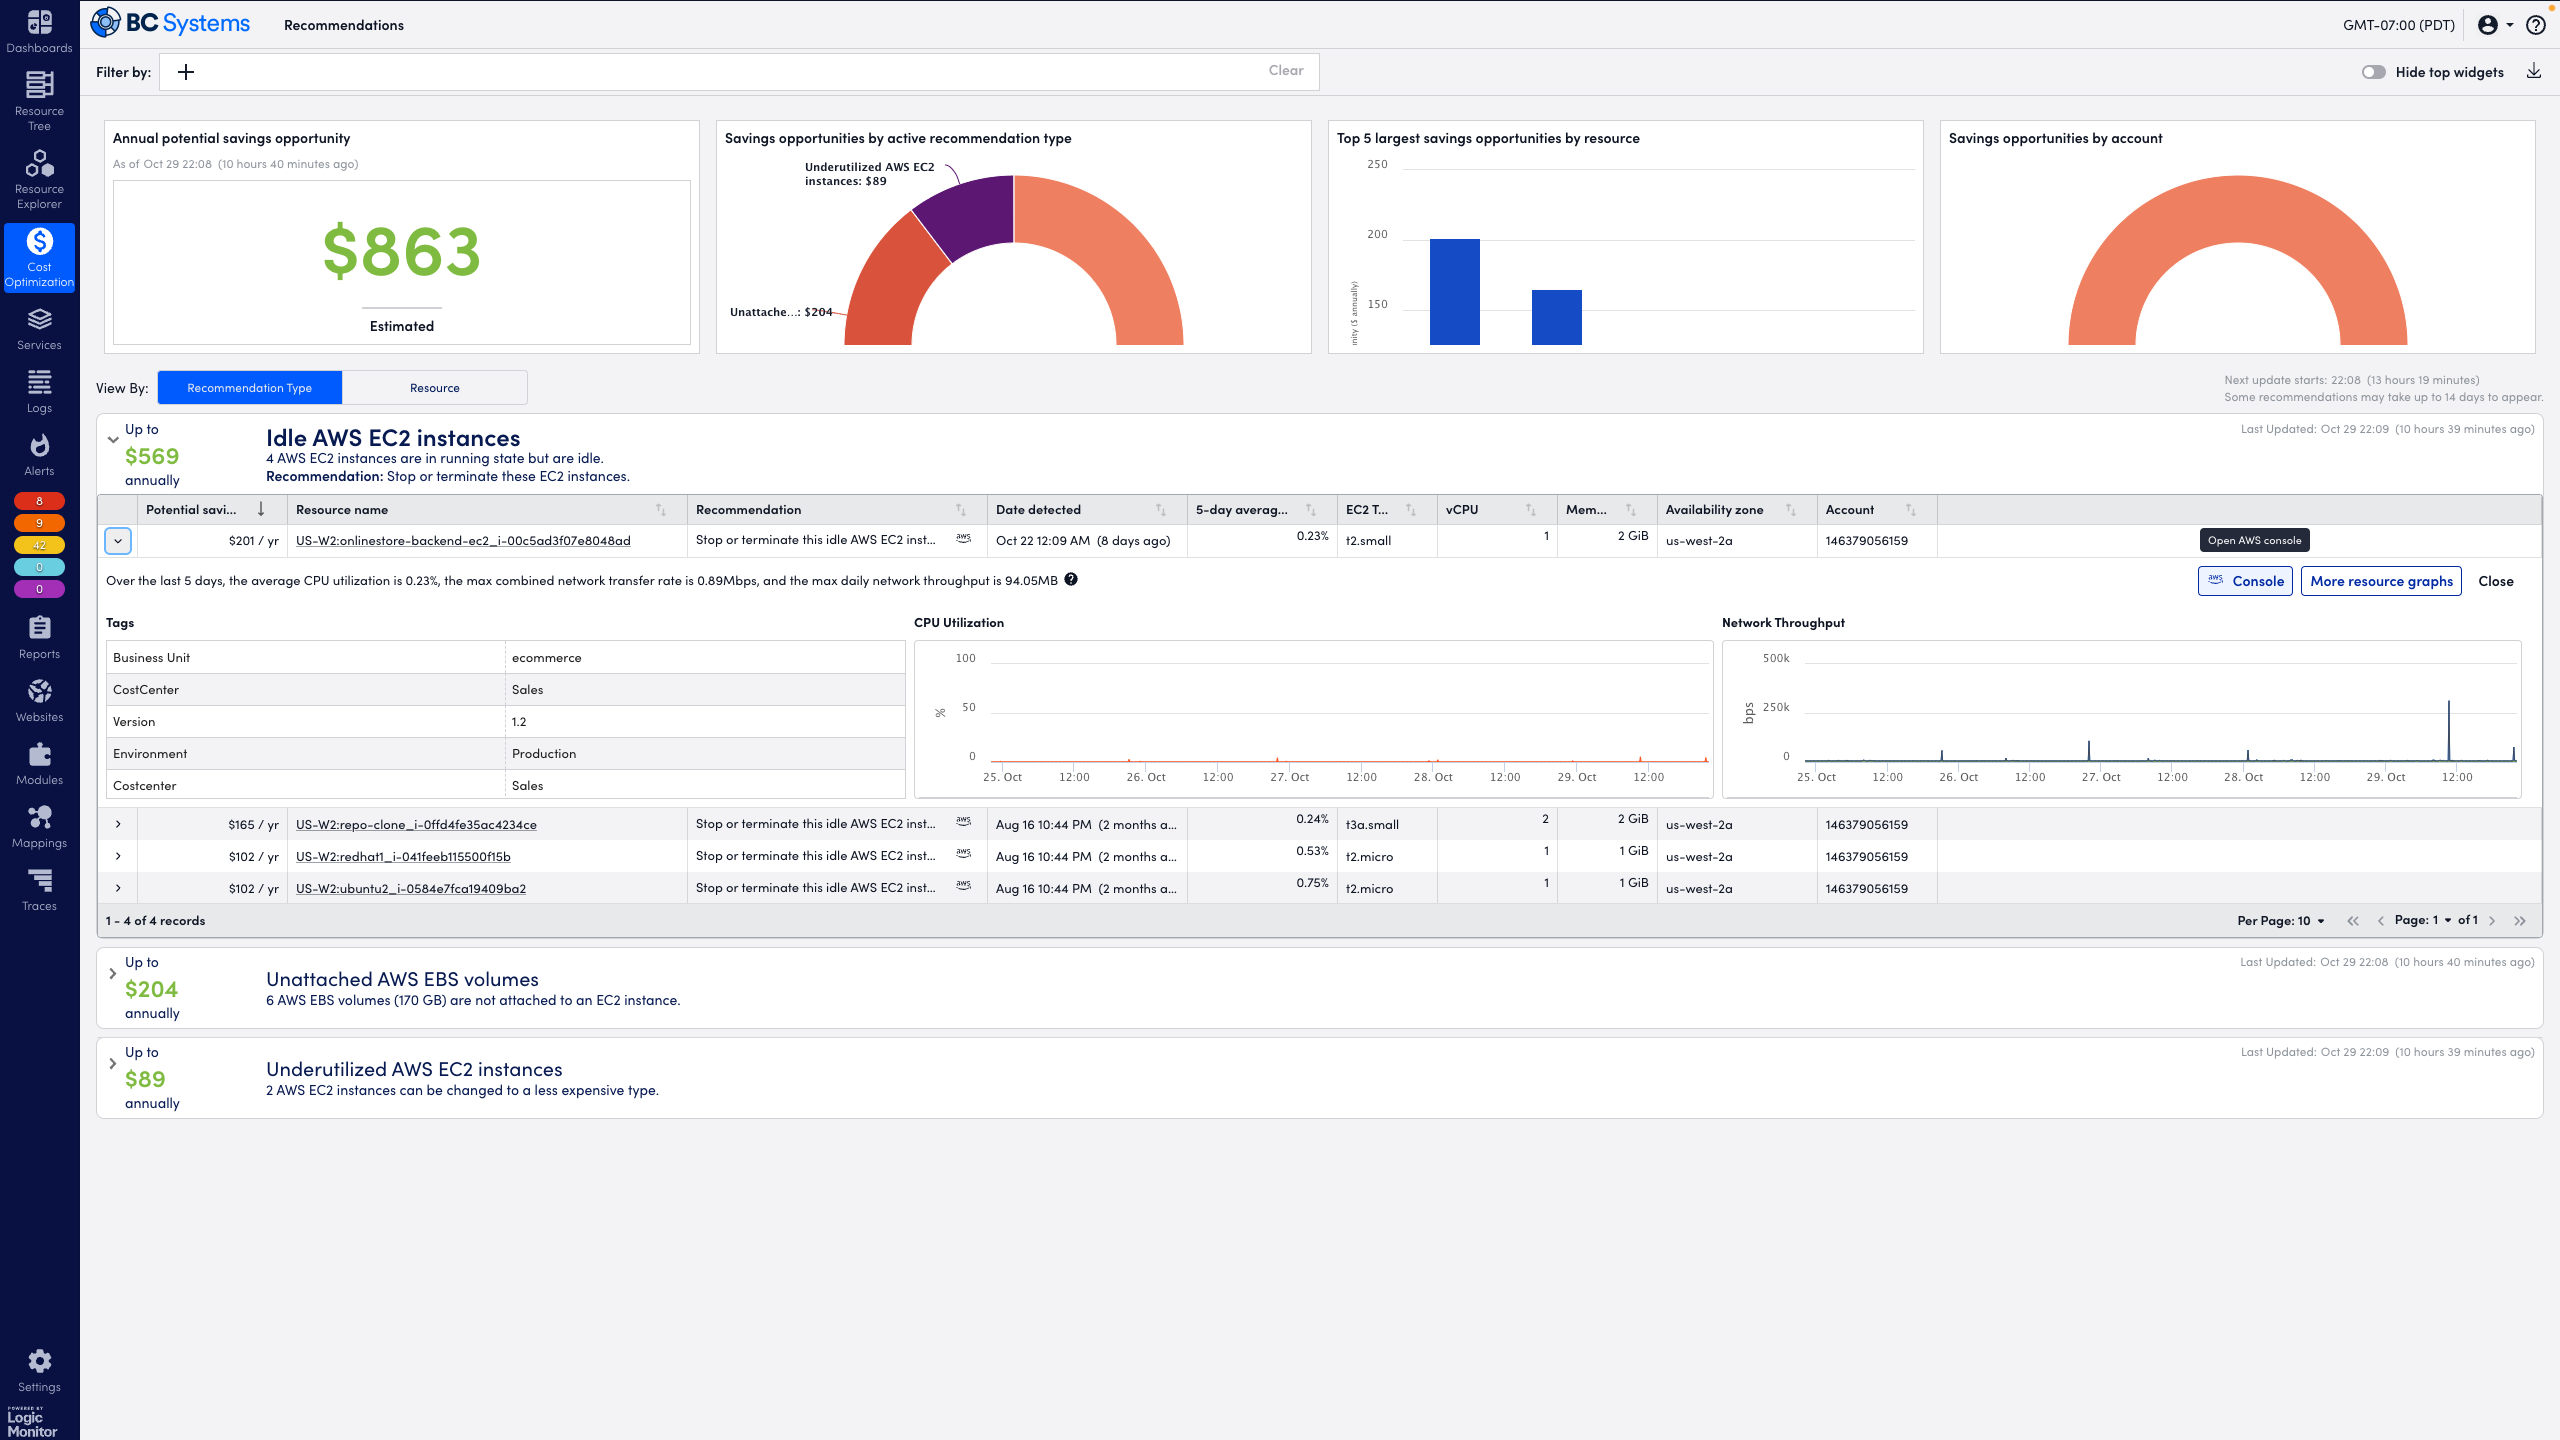This screenshot has height=1440, width=2560.
Task: Click the tallest blue bar in Top 5 chart
Action: pyautogui.click(x=1455, y=292)
